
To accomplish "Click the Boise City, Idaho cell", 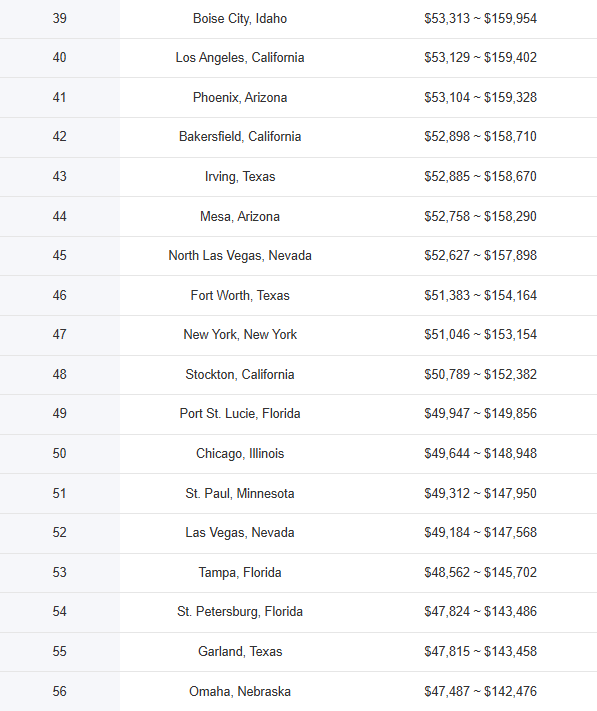I will [x=240, y=19].
